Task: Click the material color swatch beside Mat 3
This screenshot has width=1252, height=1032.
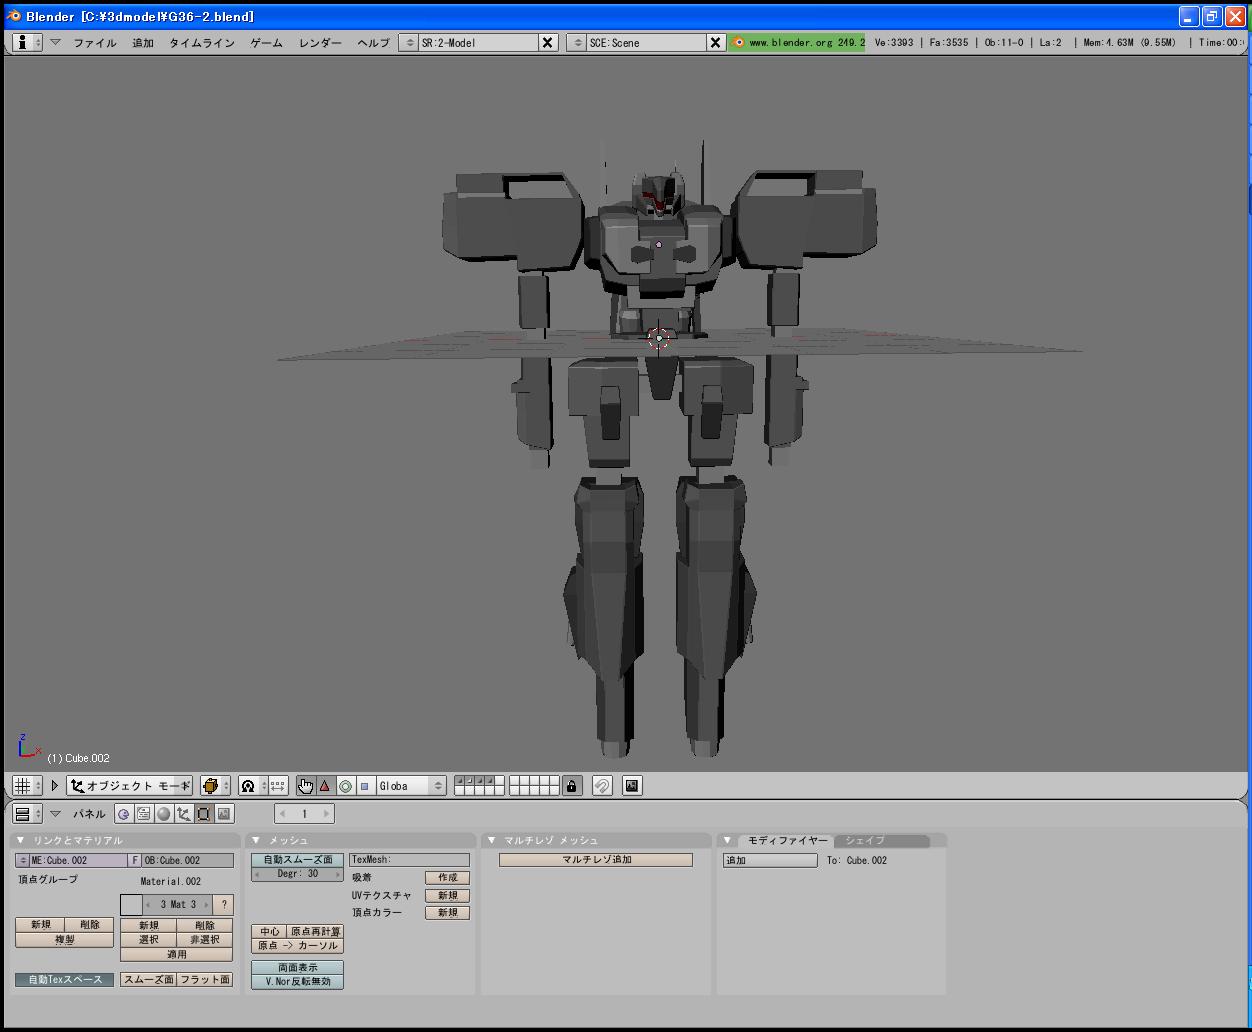Action: pos(131,905)
